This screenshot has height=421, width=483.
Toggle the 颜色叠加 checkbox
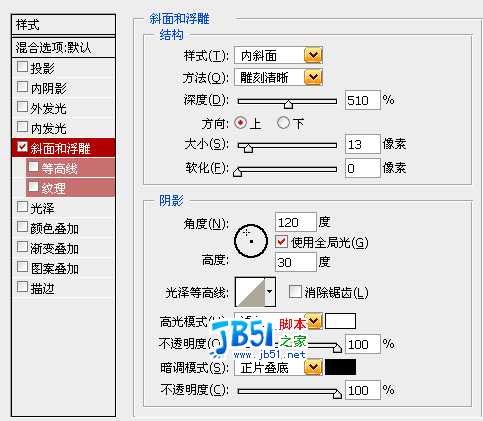point(22,227)
